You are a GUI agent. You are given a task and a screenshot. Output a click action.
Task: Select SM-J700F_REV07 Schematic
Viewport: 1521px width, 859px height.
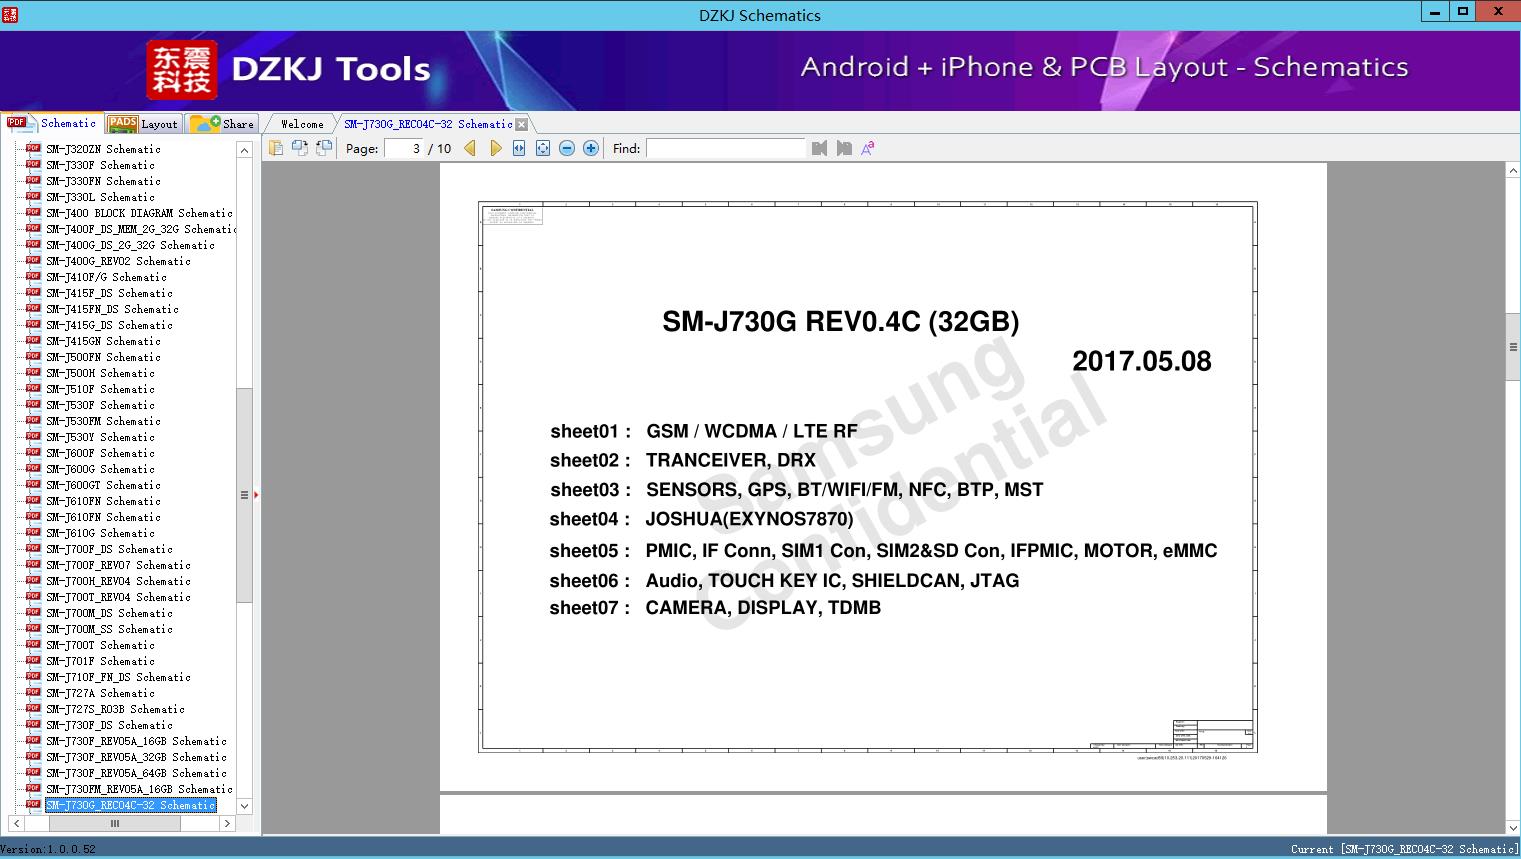click(x=118, y=565)
